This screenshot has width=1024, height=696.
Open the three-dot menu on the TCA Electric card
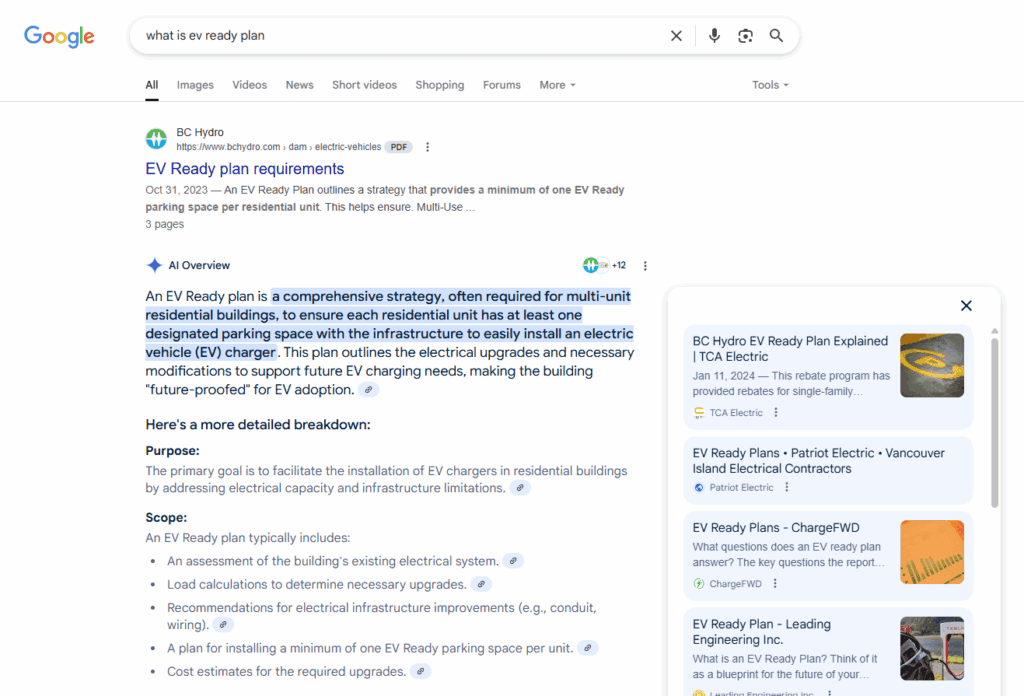point(776,412)
